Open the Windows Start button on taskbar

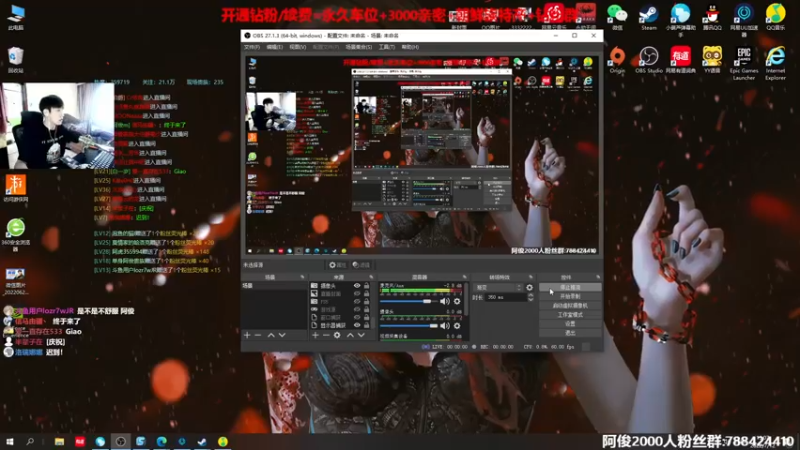click(x=9, y=442)
